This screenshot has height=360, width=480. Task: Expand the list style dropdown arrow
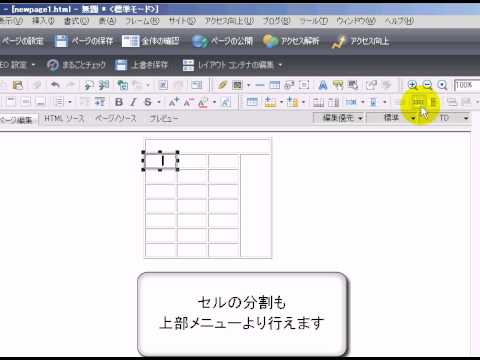[x=70, y=102]
